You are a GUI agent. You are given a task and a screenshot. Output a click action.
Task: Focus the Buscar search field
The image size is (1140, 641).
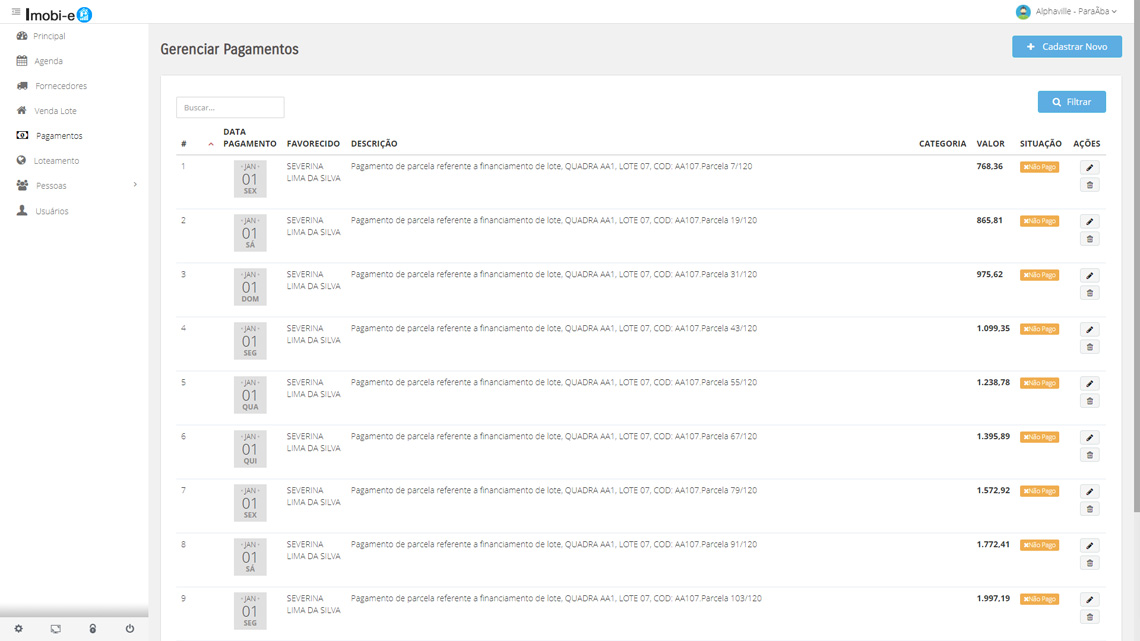click(x=230, y=107)
